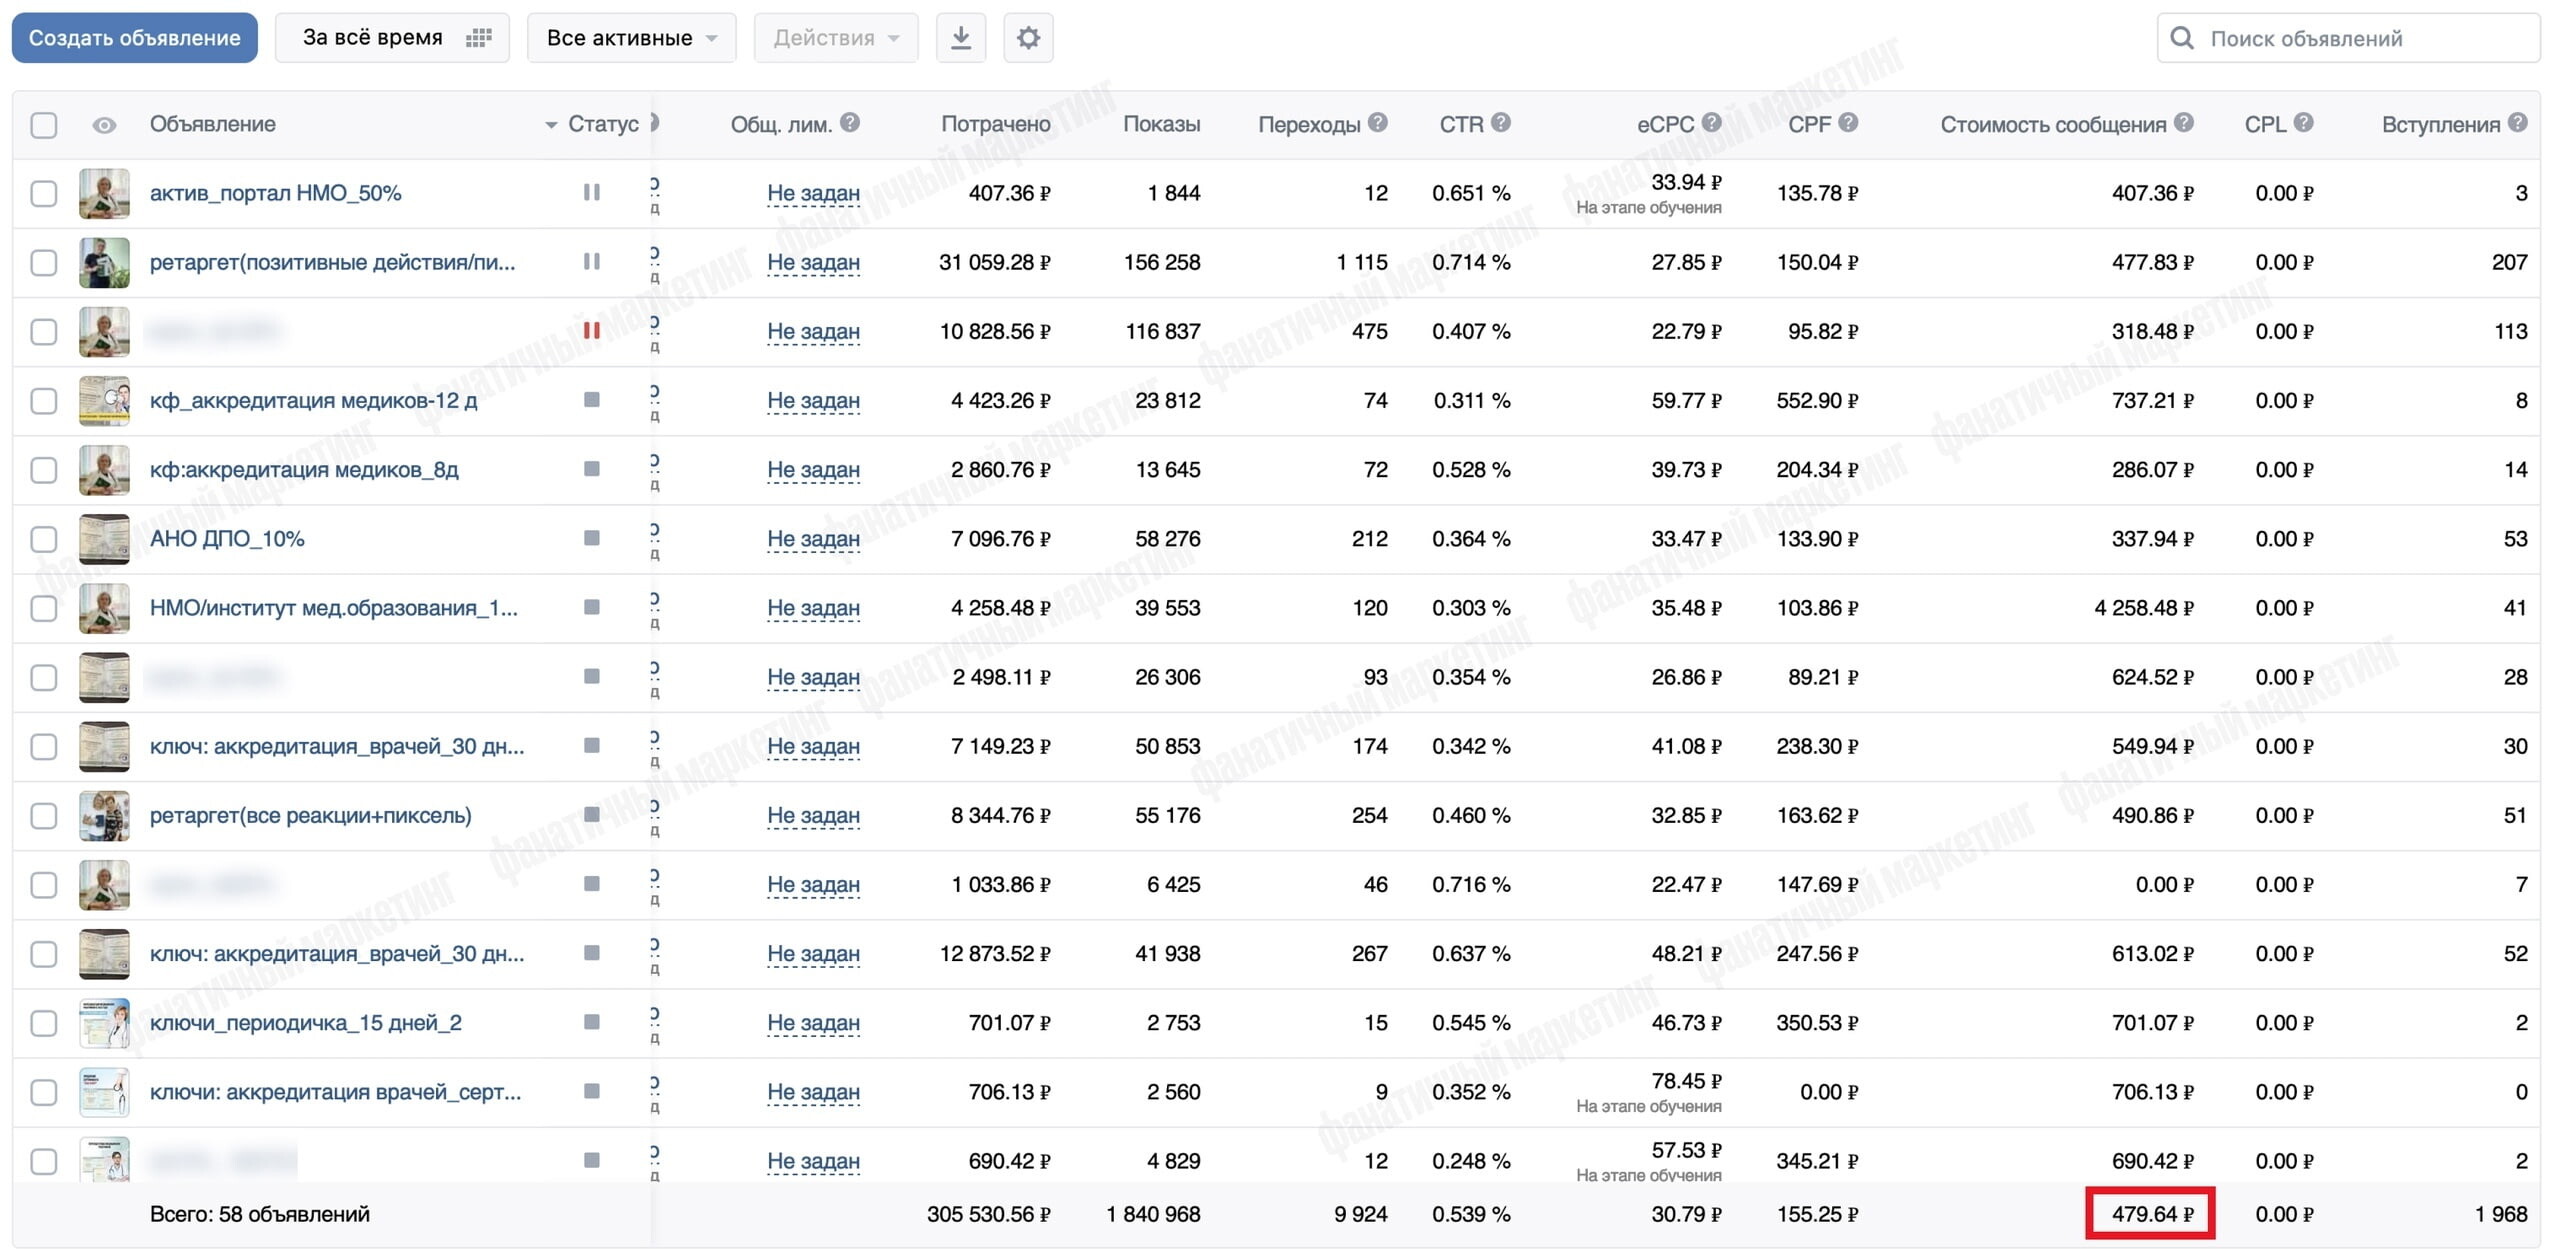This screenshot has height=1251, width=2560.
Task: Click the red pause status icon
Action: (592, 330)
